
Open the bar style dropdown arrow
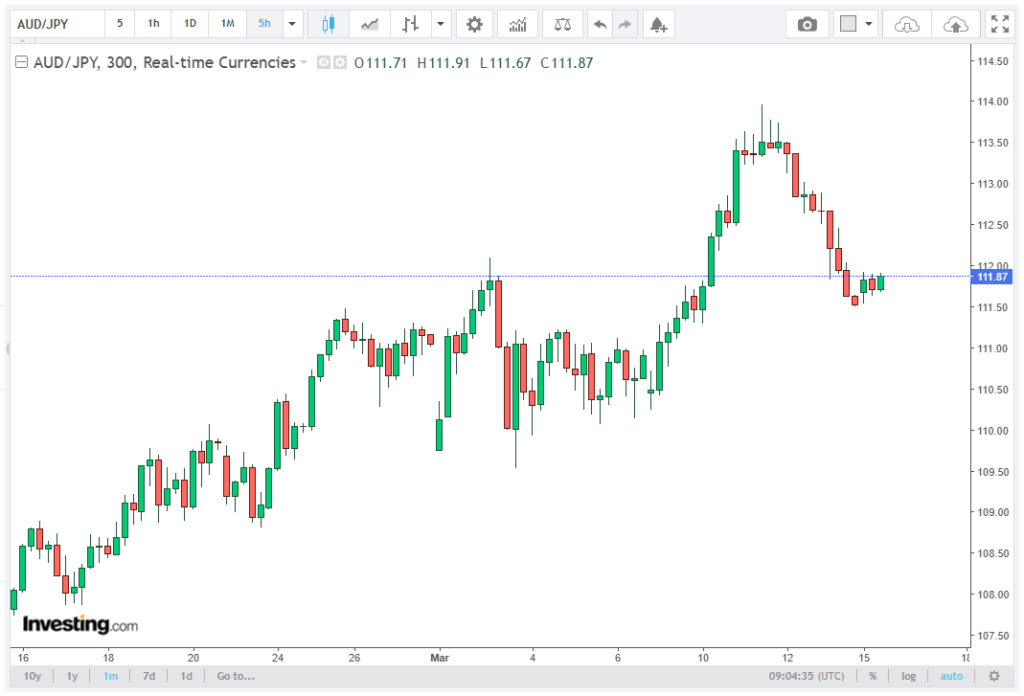click(441, 24)
